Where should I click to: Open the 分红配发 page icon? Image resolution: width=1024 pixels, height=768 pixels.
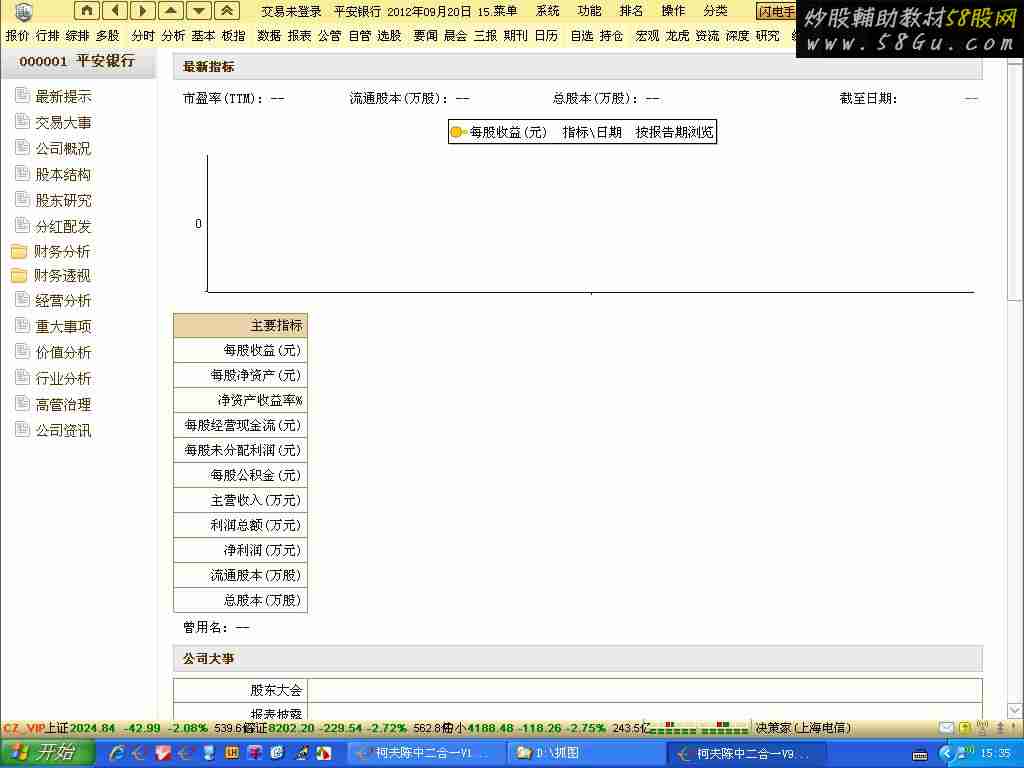pos(22,225)
